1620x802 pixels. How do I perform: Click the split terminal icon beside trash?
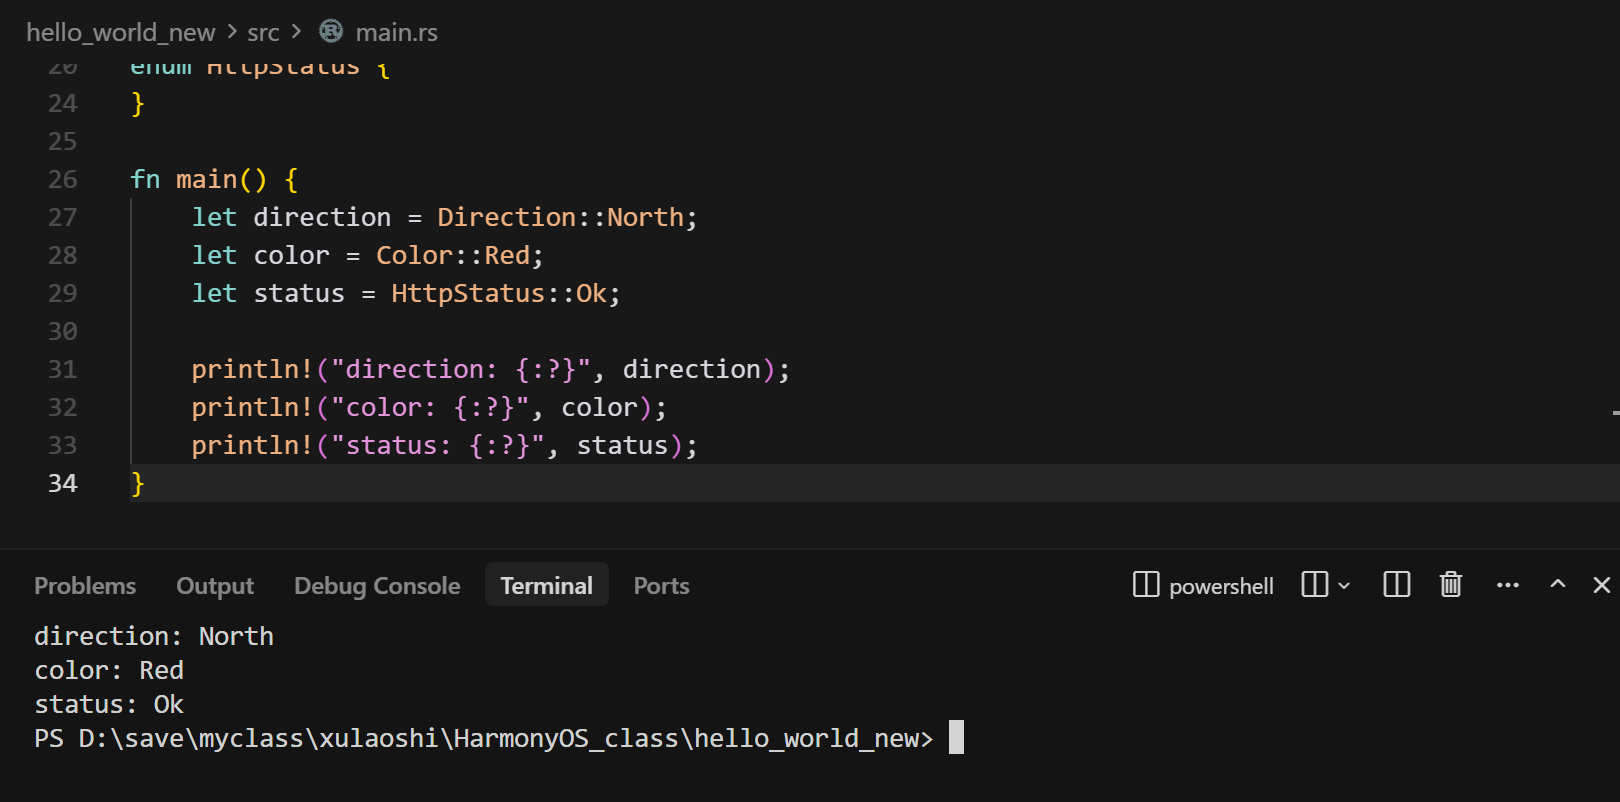[1397, 585]
